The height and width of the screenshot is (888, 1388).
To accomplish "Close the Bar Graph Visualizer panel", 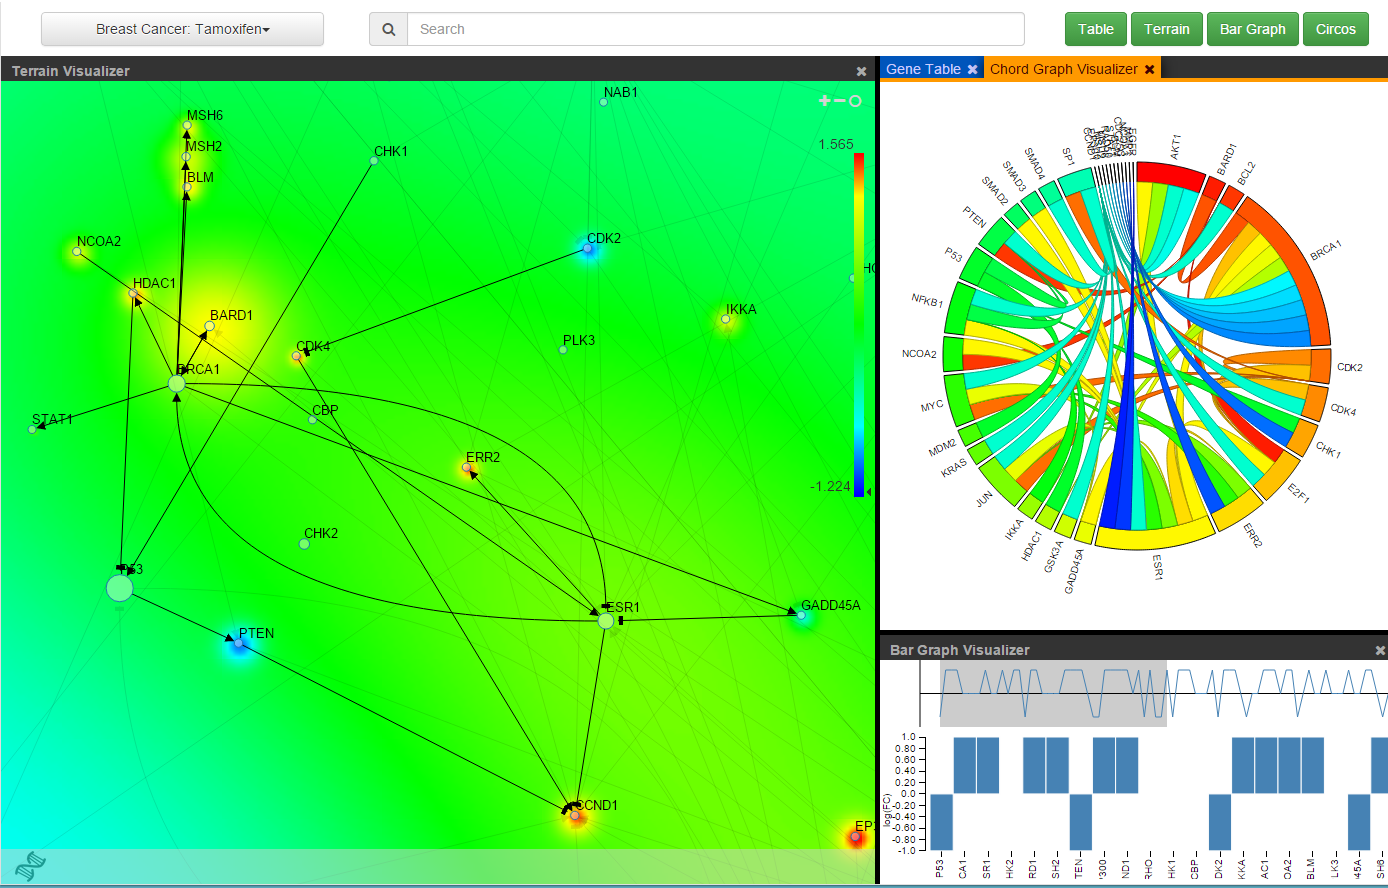I will (x=1380, y=650).
